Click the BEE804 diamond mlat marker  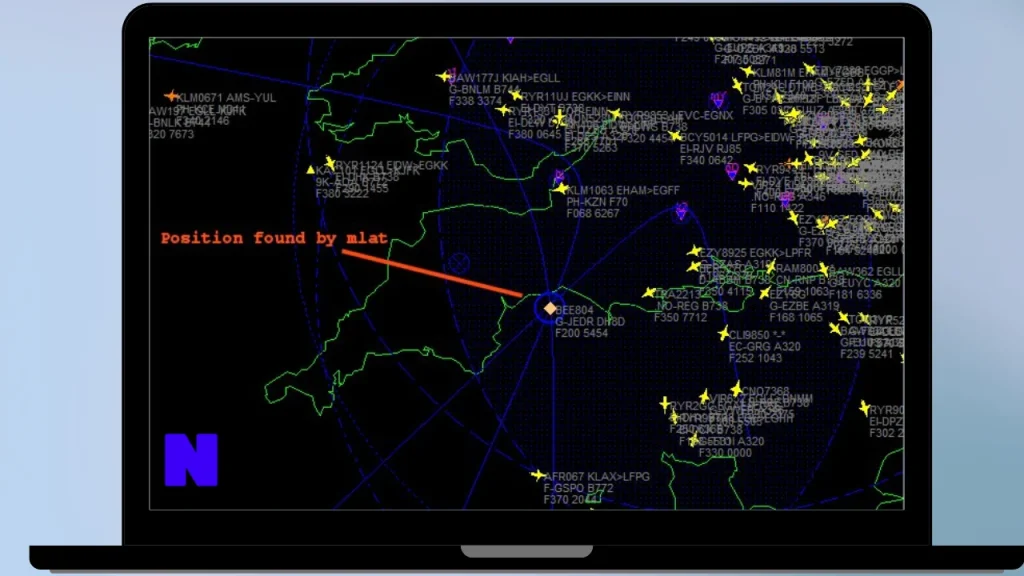[x=550, y=308]
